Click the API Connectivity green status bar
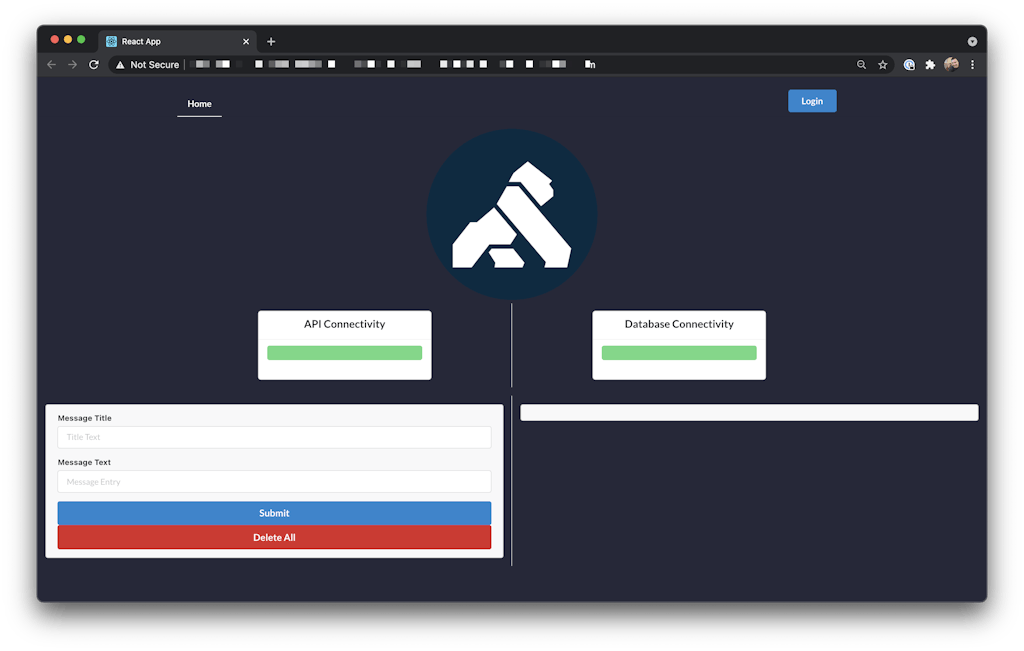Image resolution: width=1024 pixels, height=651 pixels. 345,353
